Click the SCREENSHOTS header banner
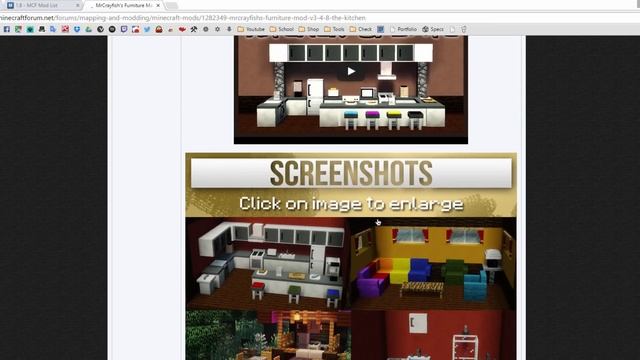This screenshot has height=360, width=640. [351, 173]
